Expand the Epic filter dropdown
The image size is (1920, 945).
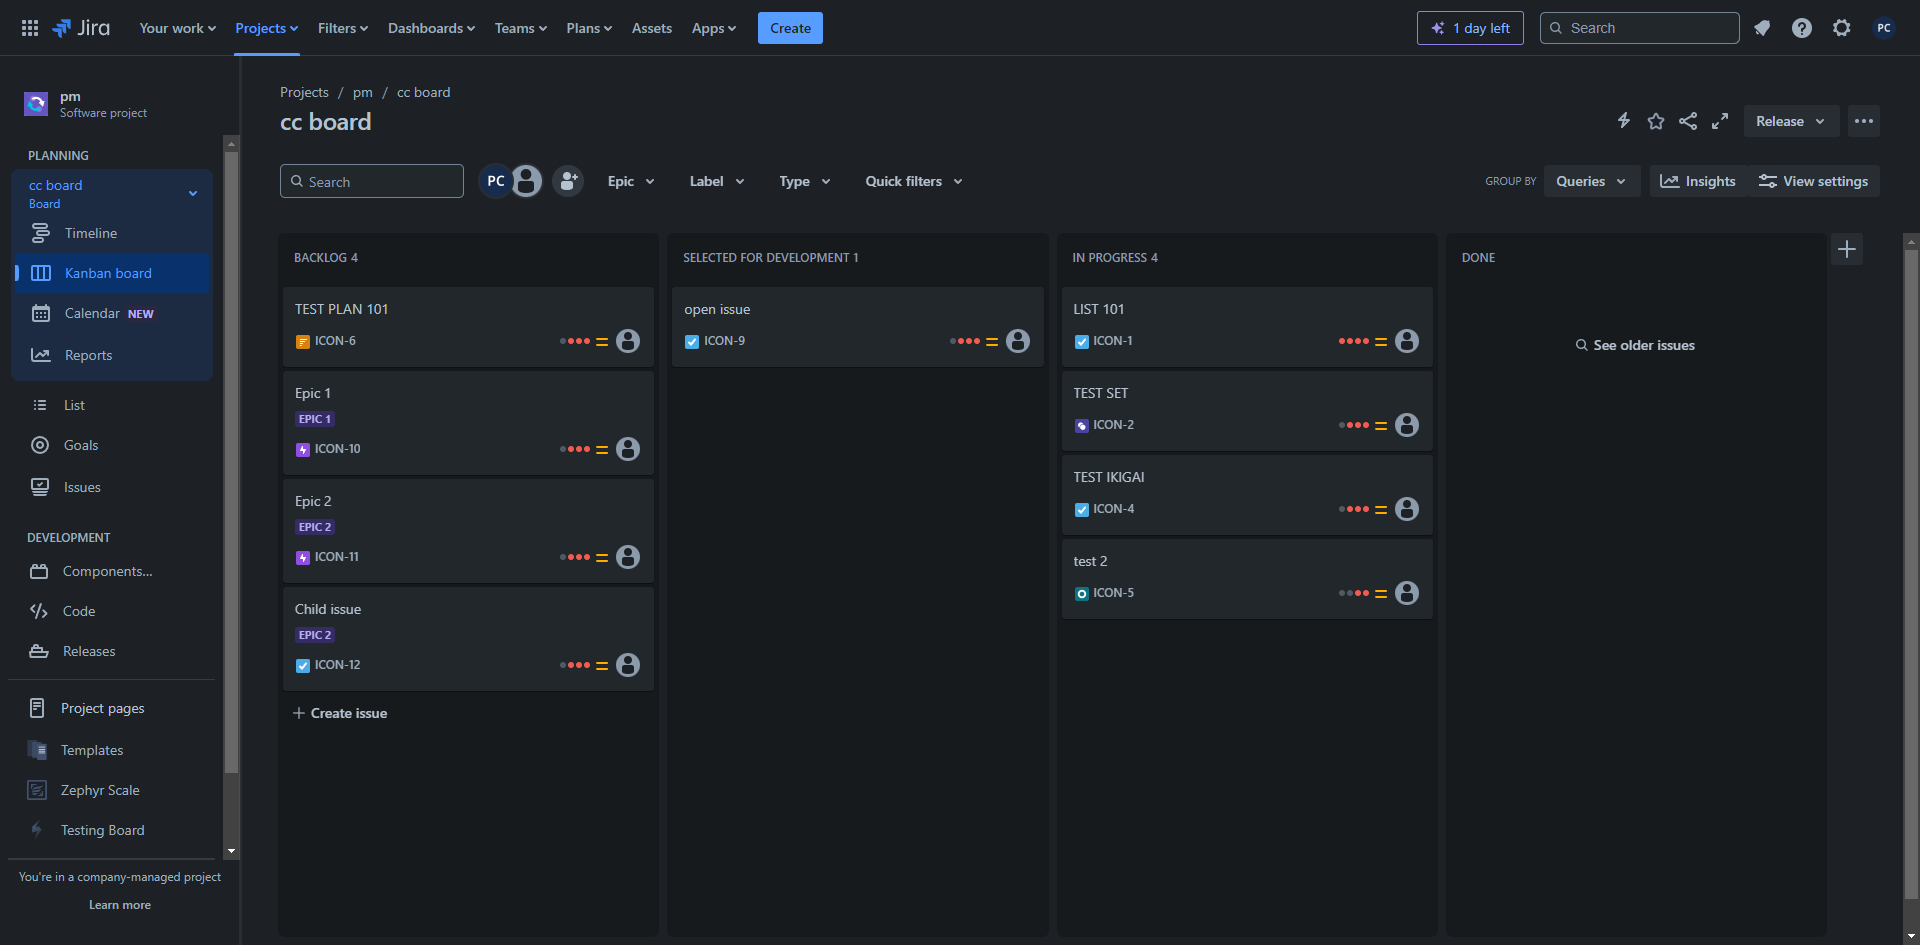[x=631, y=181]
